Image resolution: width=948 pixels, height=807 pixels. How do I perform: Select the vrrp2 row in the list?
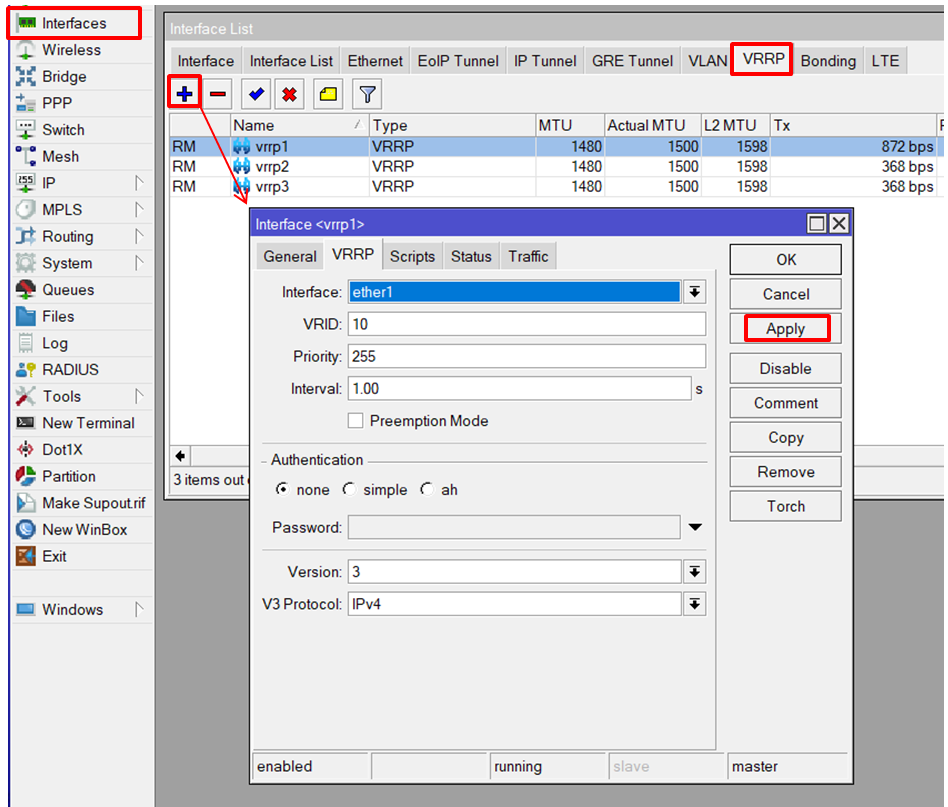(x=272, y=167)
